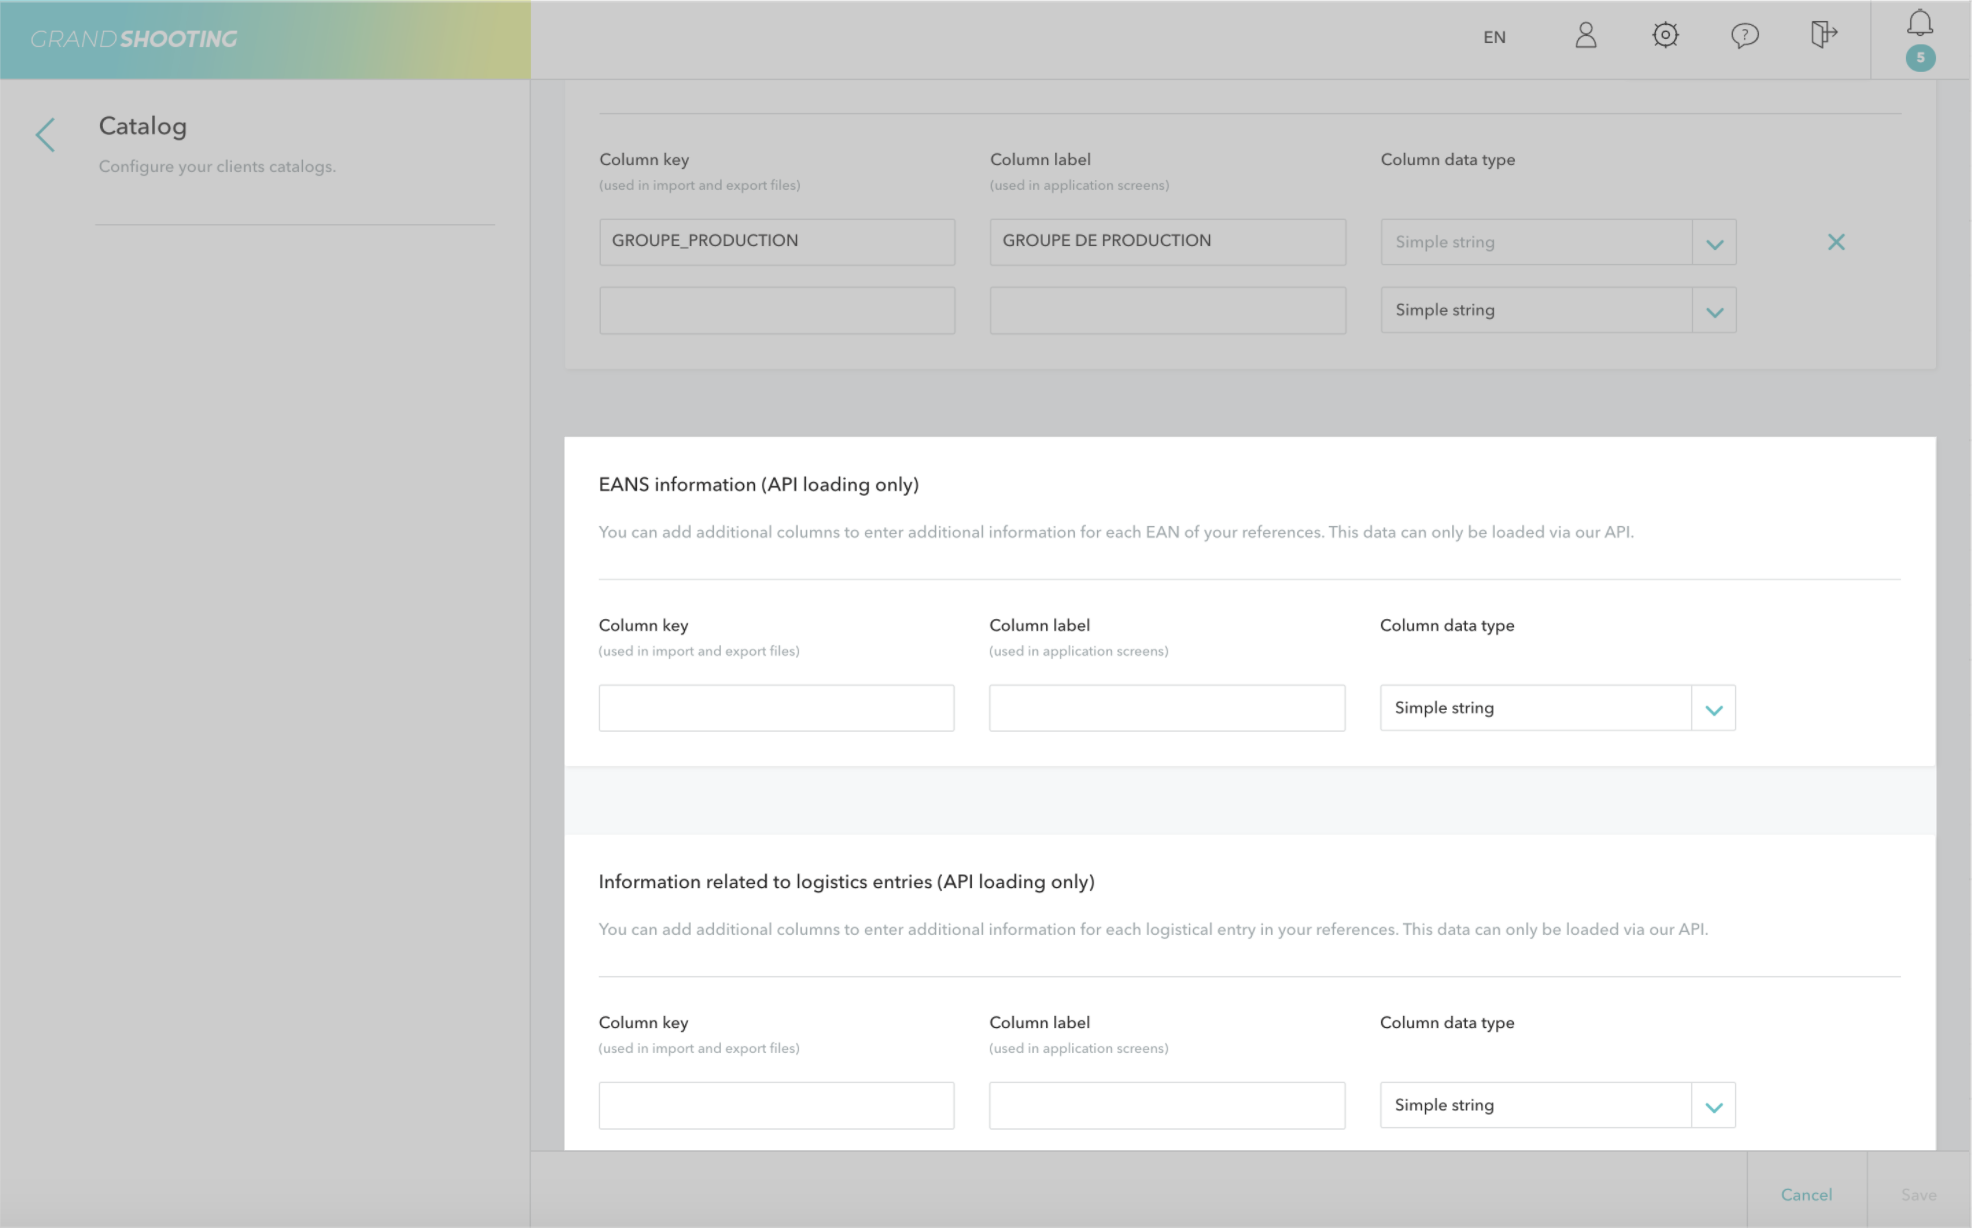The image size is (1972, 1228).
Task: Switch language using the EN selector
Action: (1494, 37)
